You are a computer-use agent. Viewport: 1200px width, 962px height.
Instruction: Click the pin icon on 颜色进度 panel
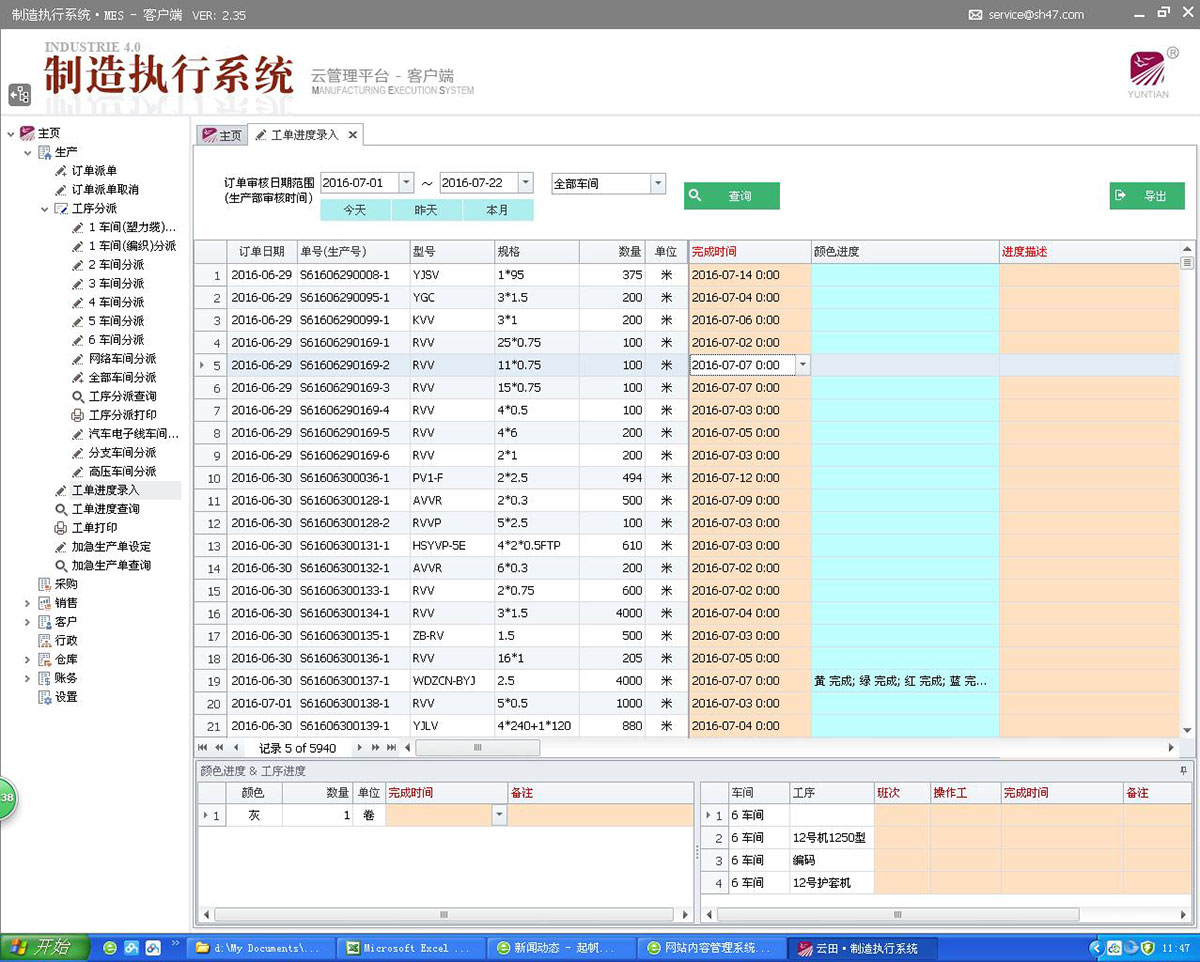click(1184, 771)
